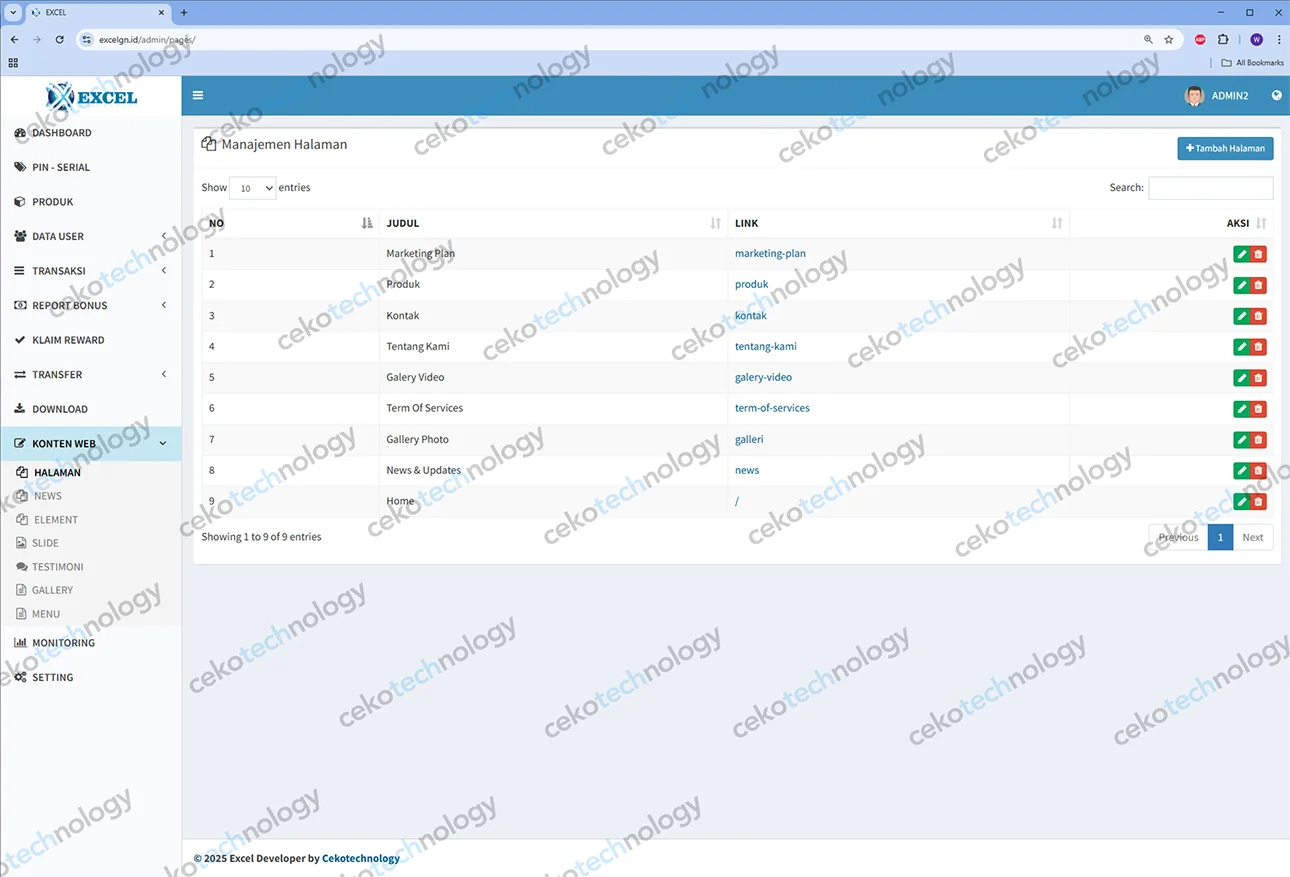Click the globe icon in top header
The height and width of the screenshot is (877, 1290).
click(1276, 96)
